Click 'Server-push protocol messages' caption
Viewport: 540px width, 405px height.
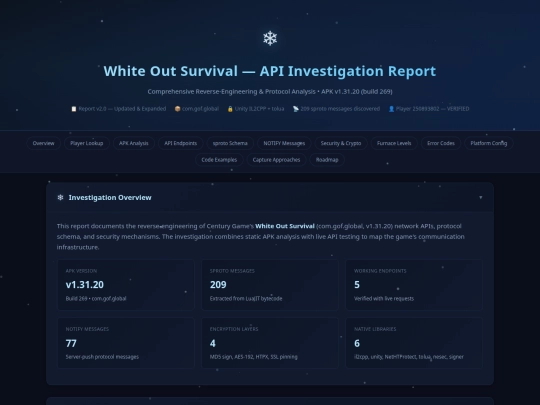point(102,357)
